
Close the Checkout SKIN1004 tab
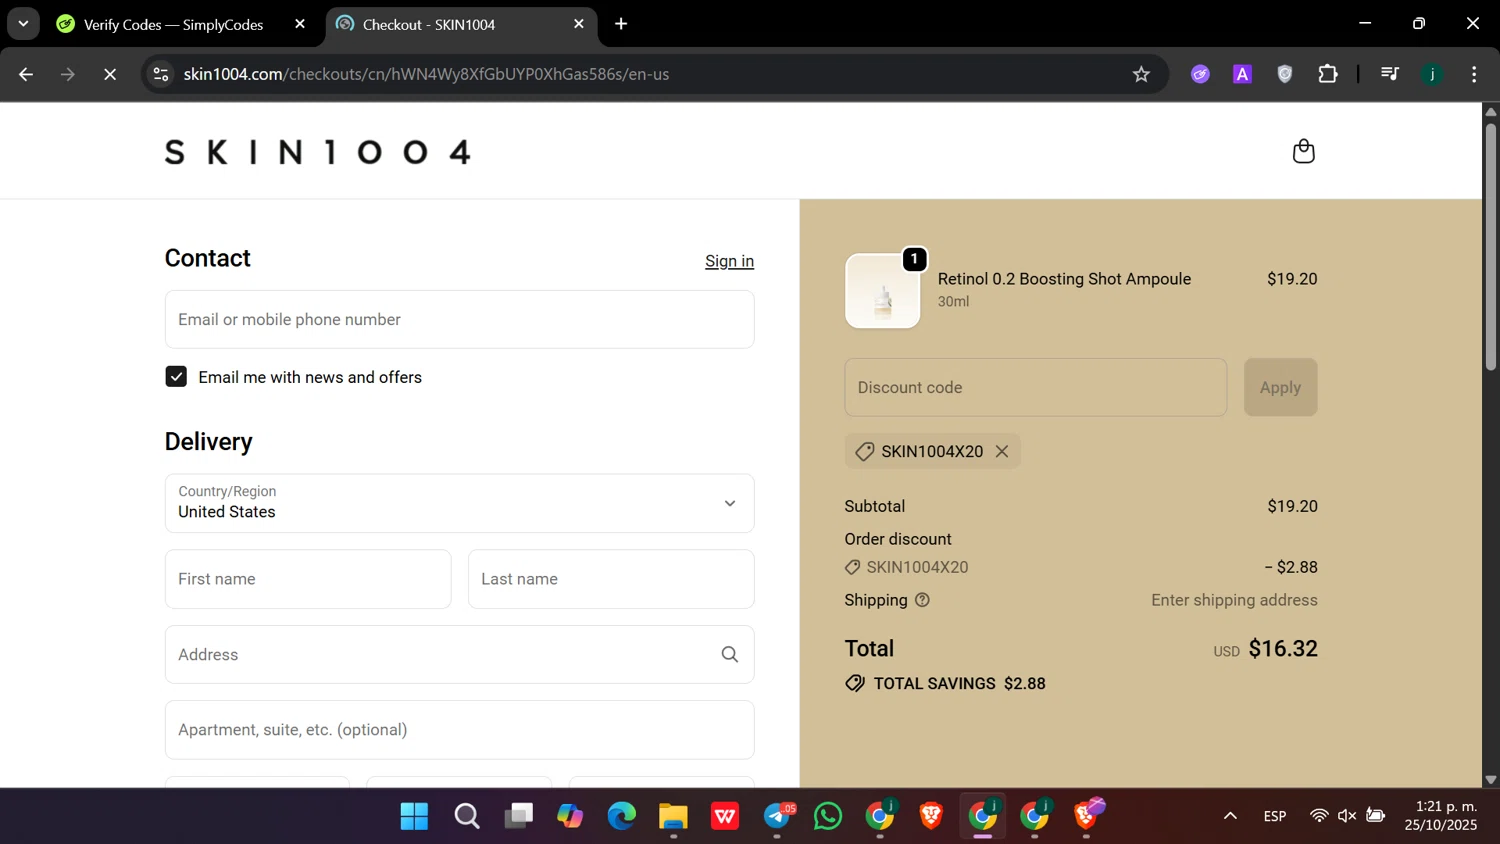579,24
